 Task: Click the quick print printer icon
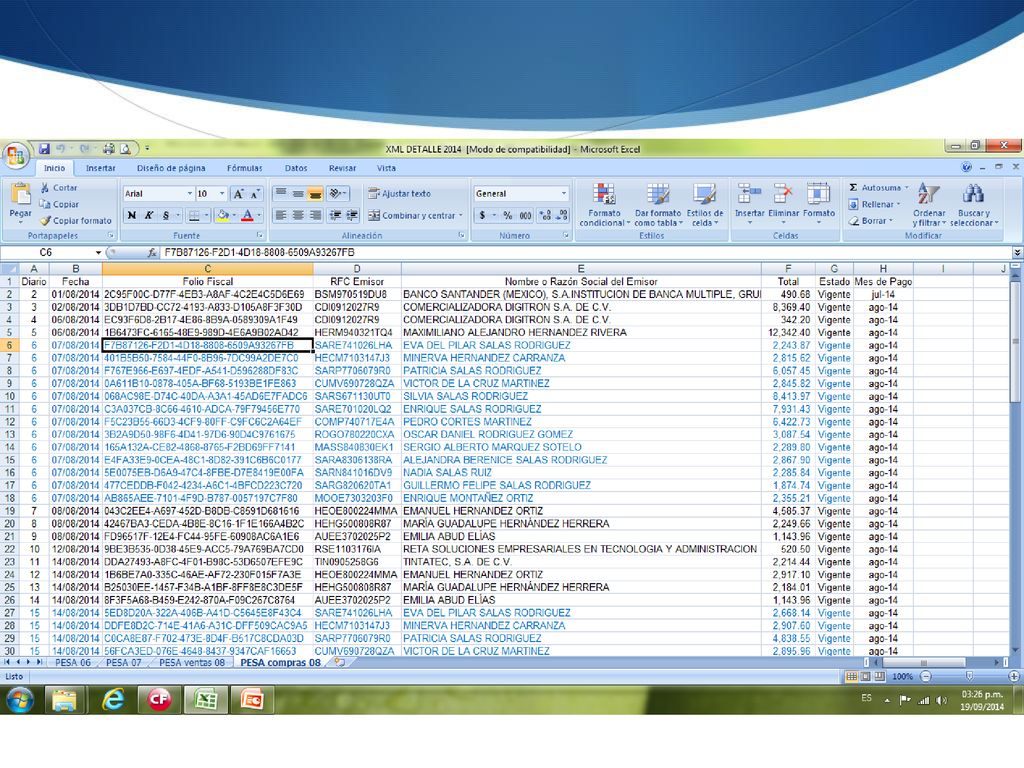(109, 149)
